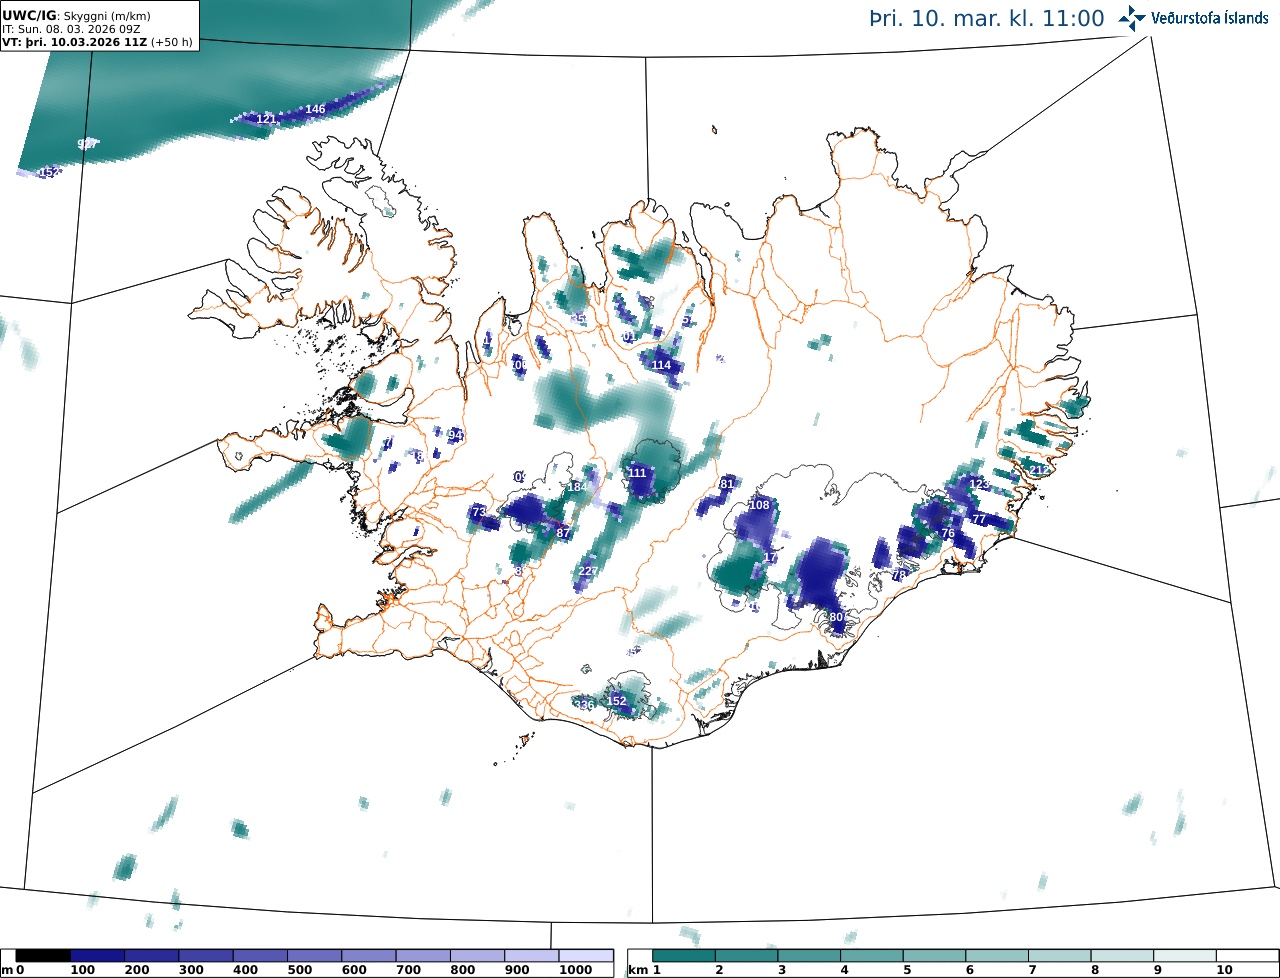Click the 78 visibility value in southeast
This screenshot has width=1280, height=978.
[898, 575]
